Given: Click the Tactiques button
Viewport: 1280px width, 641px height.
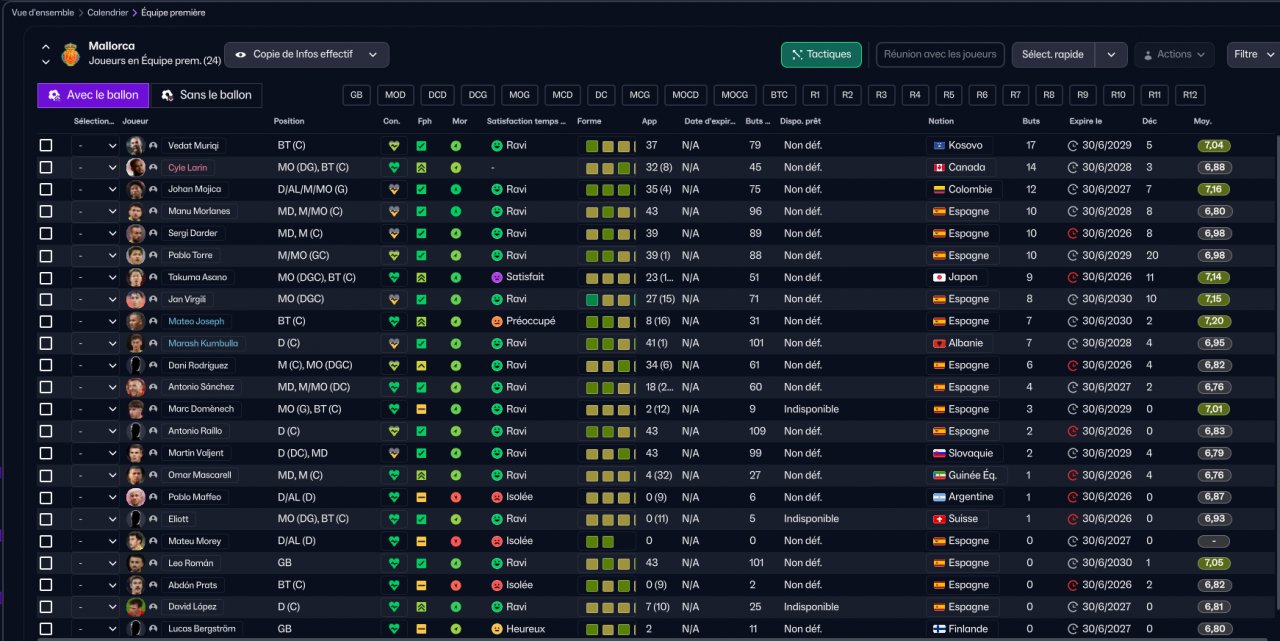Looking at the screenshot, I should [821, 55].
